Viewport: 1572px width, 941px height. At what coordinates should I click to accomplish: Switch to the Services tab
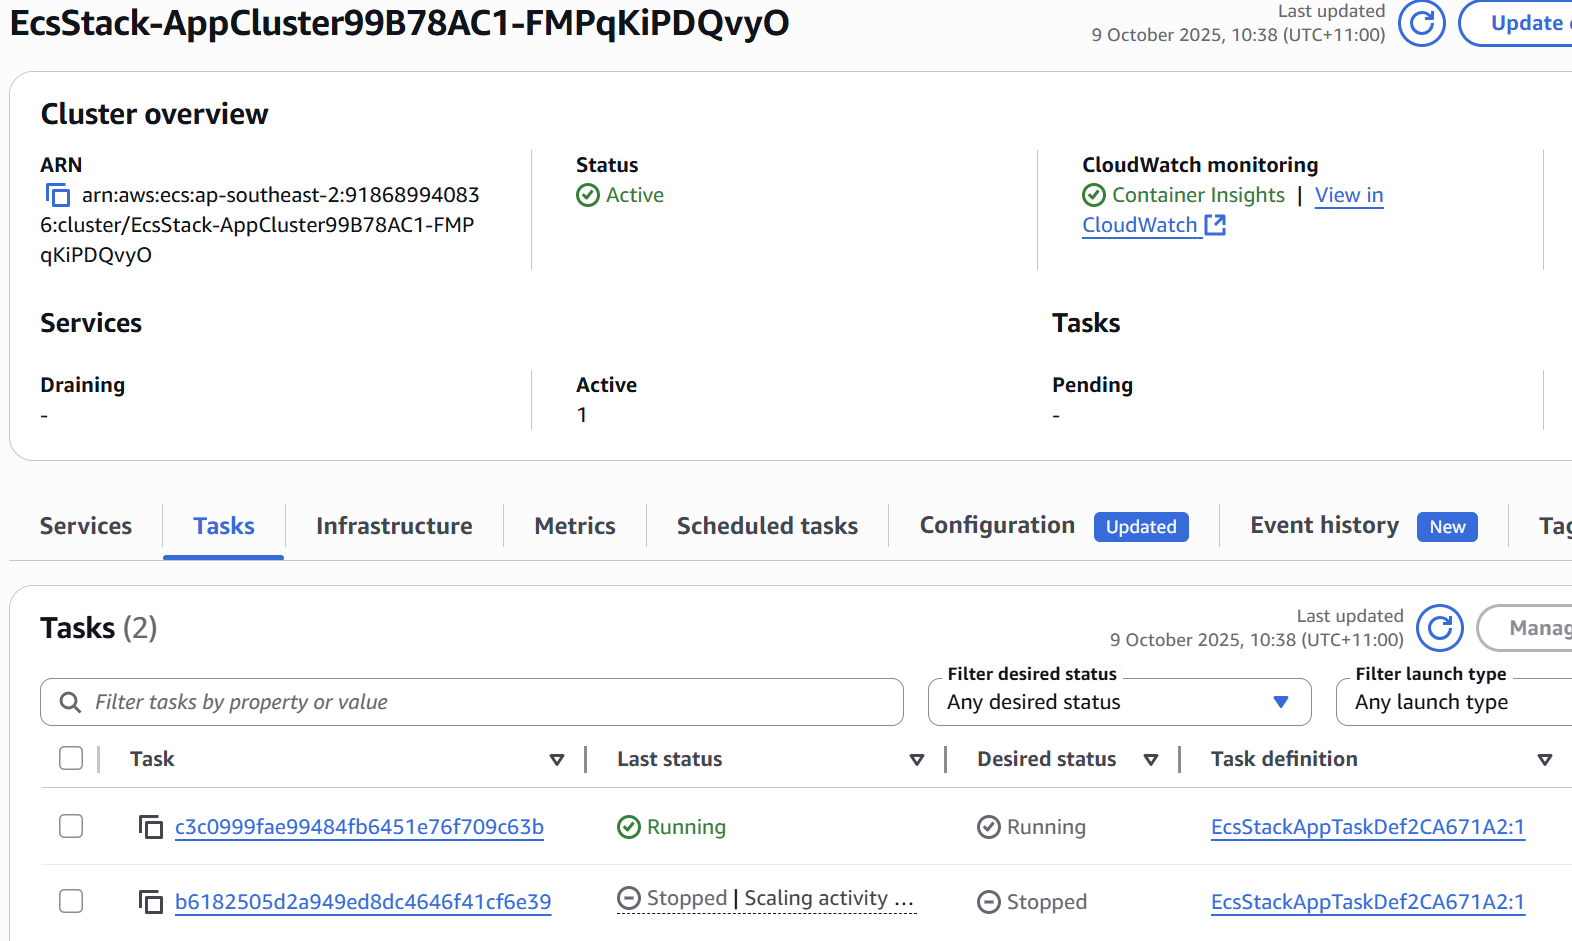click(x=86, y=526)
